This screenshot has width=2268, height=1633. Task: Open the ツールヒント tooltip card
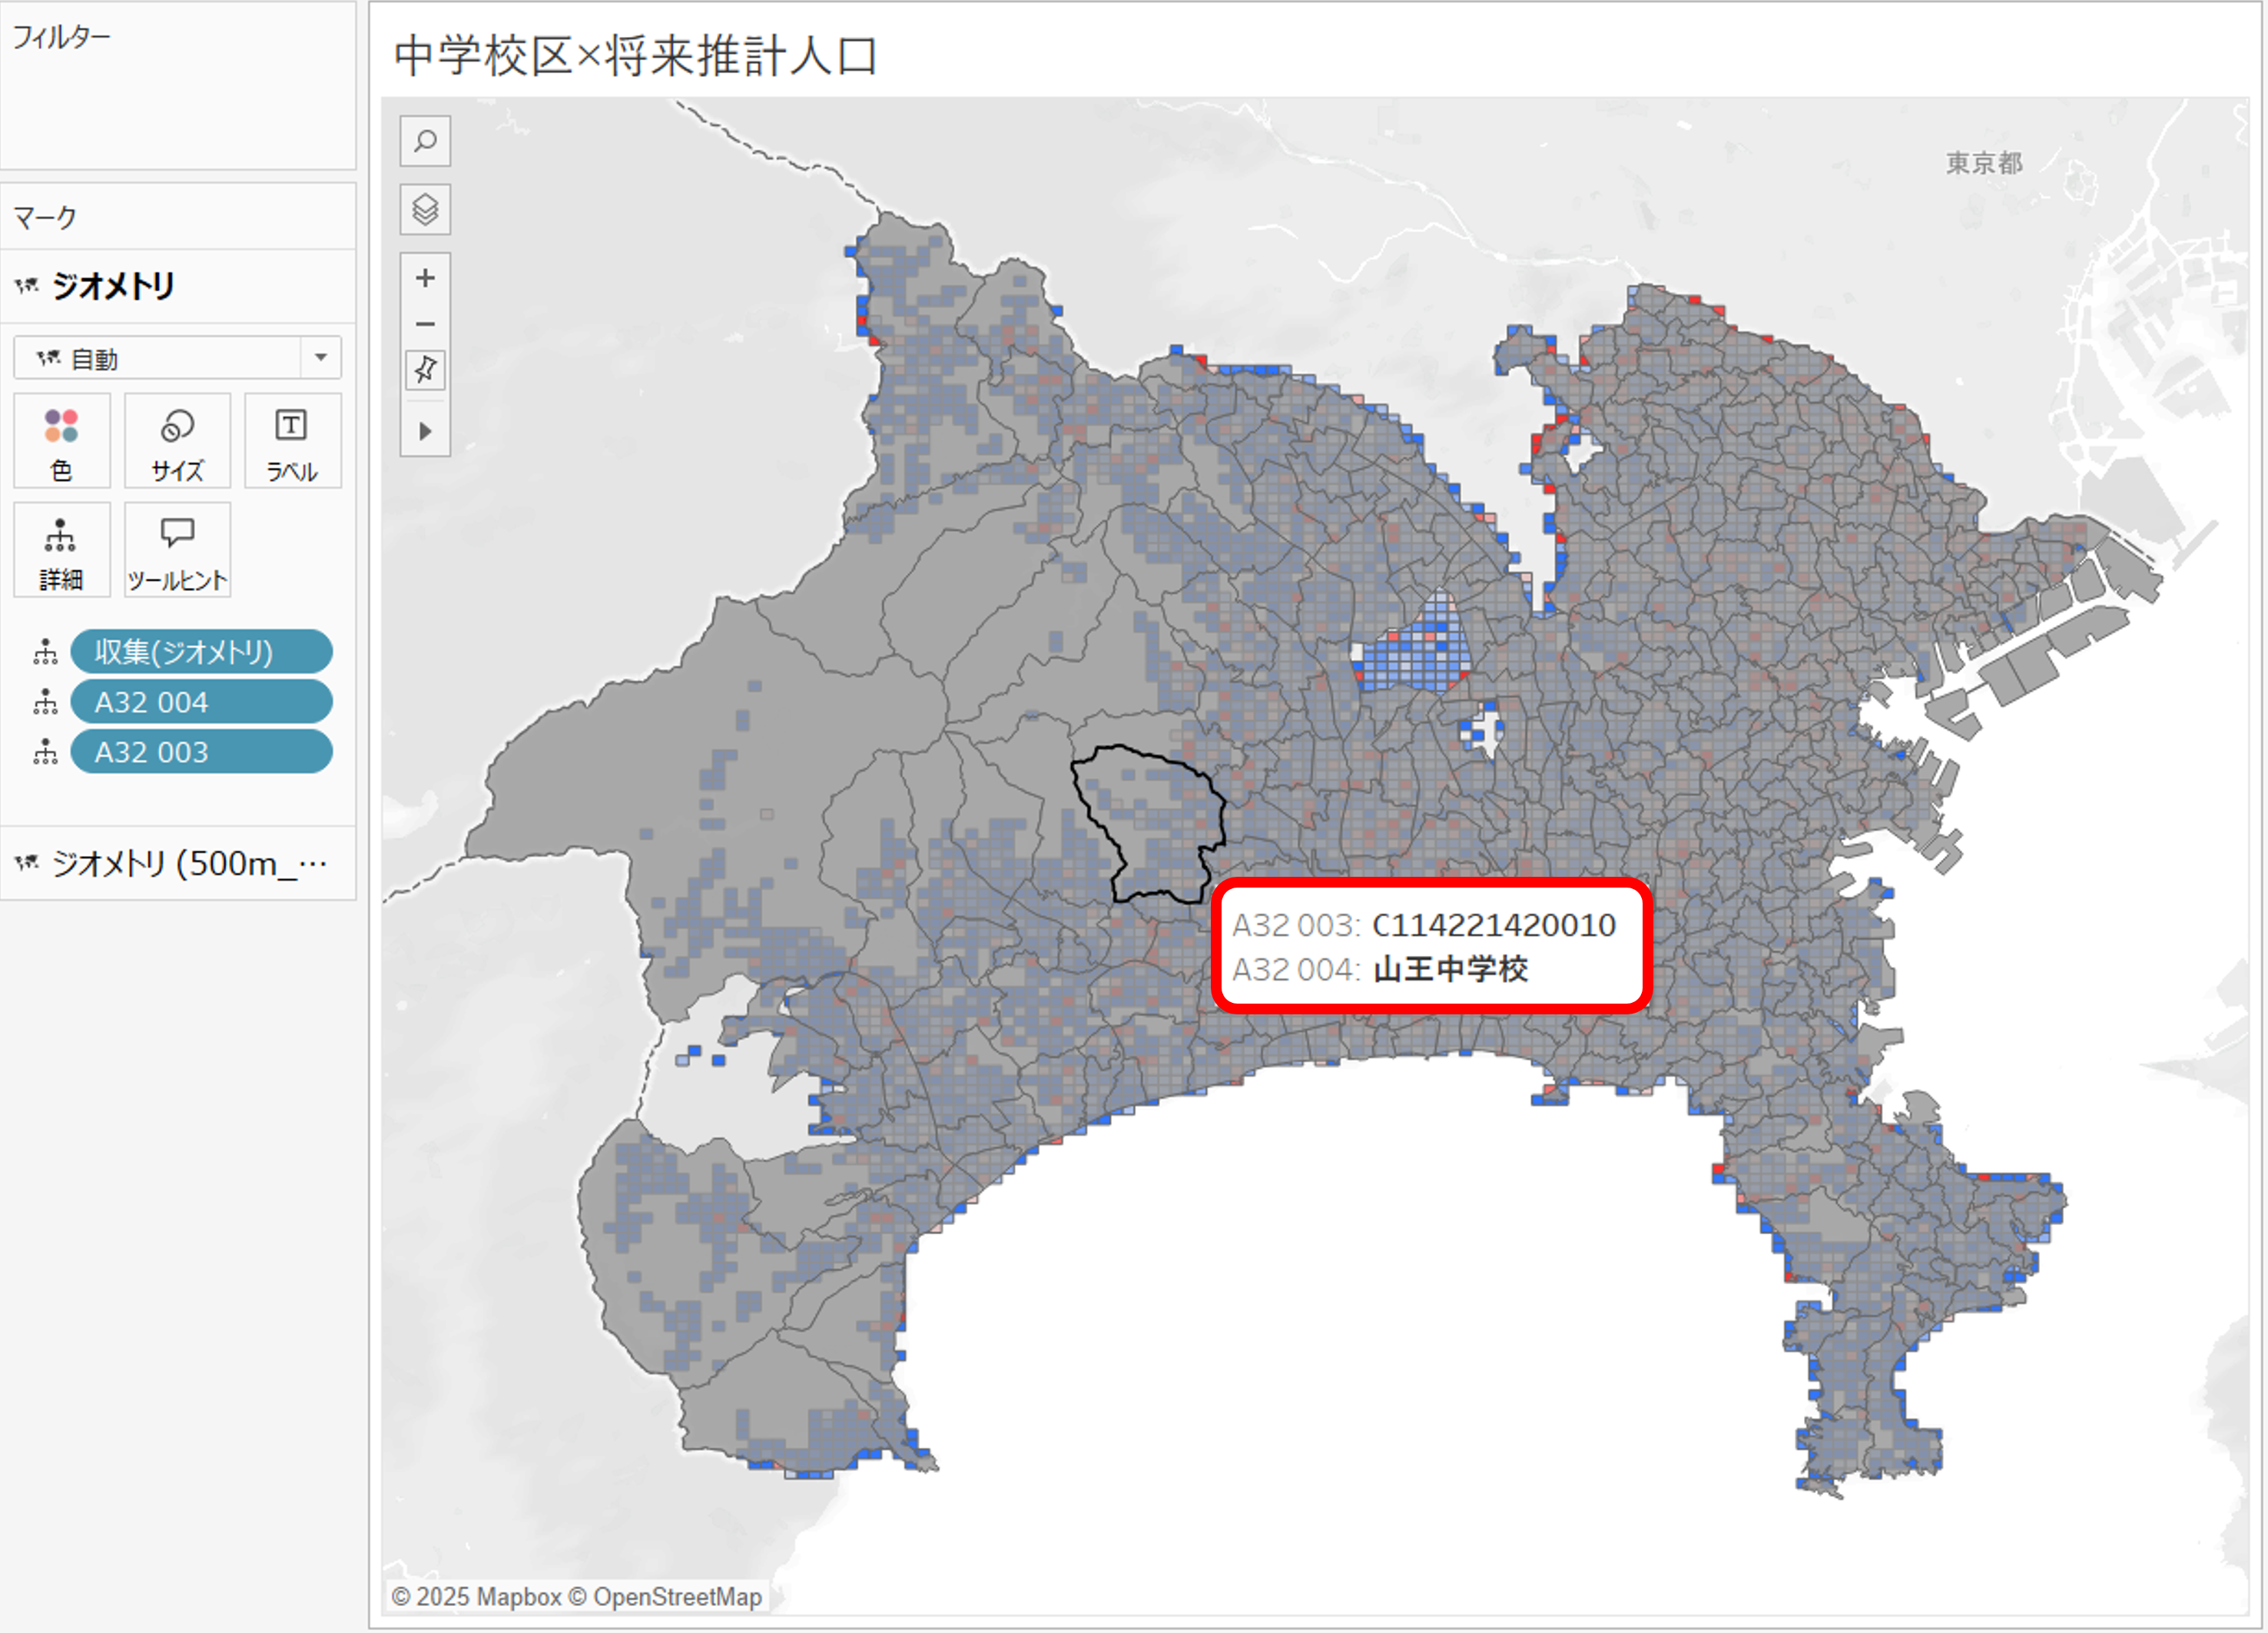point(177,550)
